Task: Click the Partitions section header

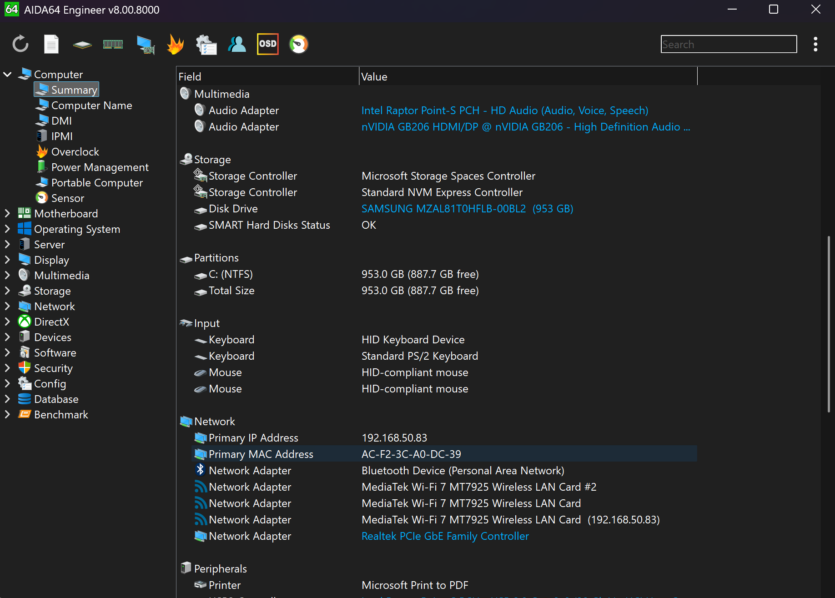Action: 216,258
